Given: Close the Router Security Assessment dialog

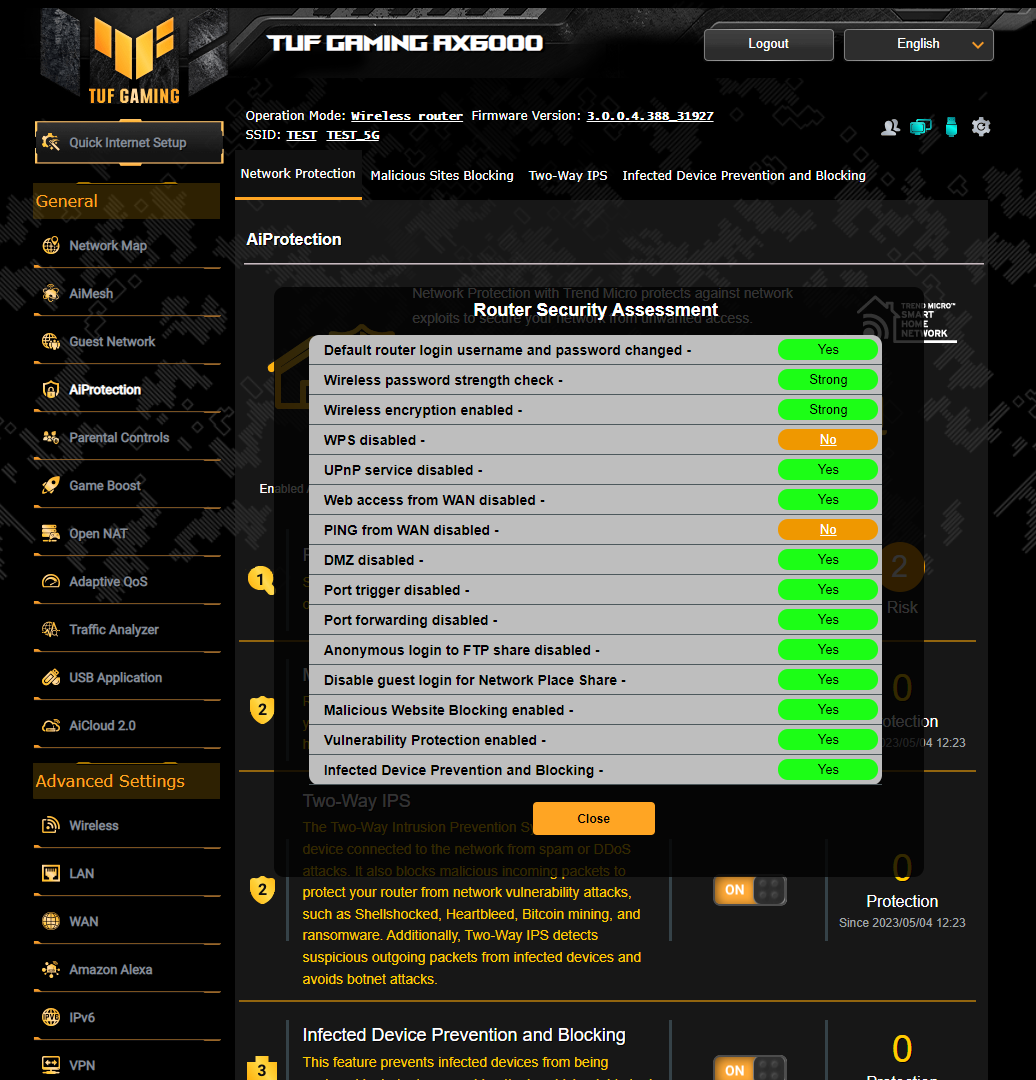Looking at the screenshot, I should (x=594, y=818).
